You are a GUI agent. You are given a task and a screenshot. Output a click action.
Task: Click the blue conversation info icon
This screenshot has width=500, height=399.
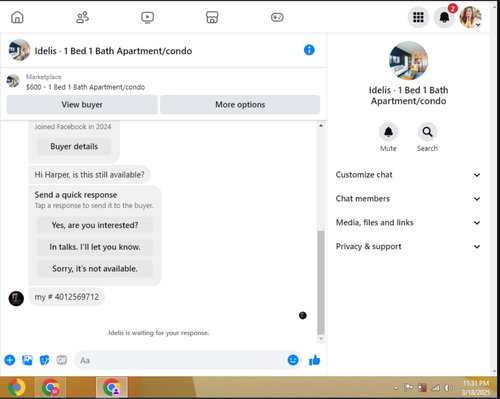click(x=309, y=50)
